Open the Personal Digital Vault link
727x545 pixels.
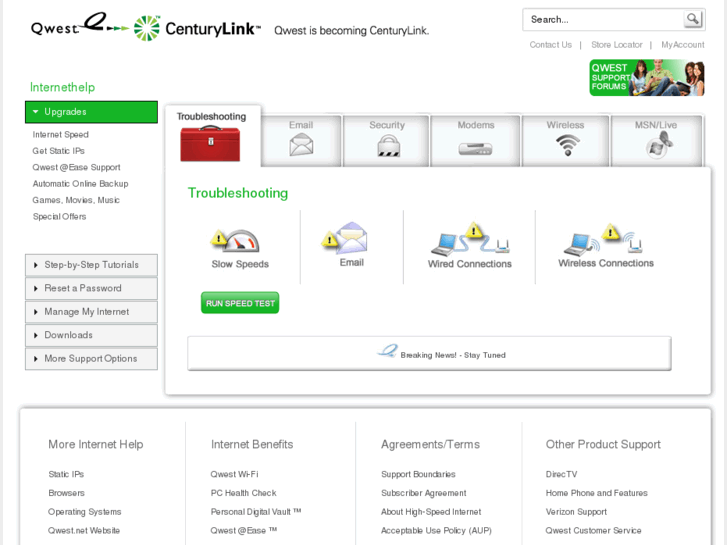(x=256, y=512)
